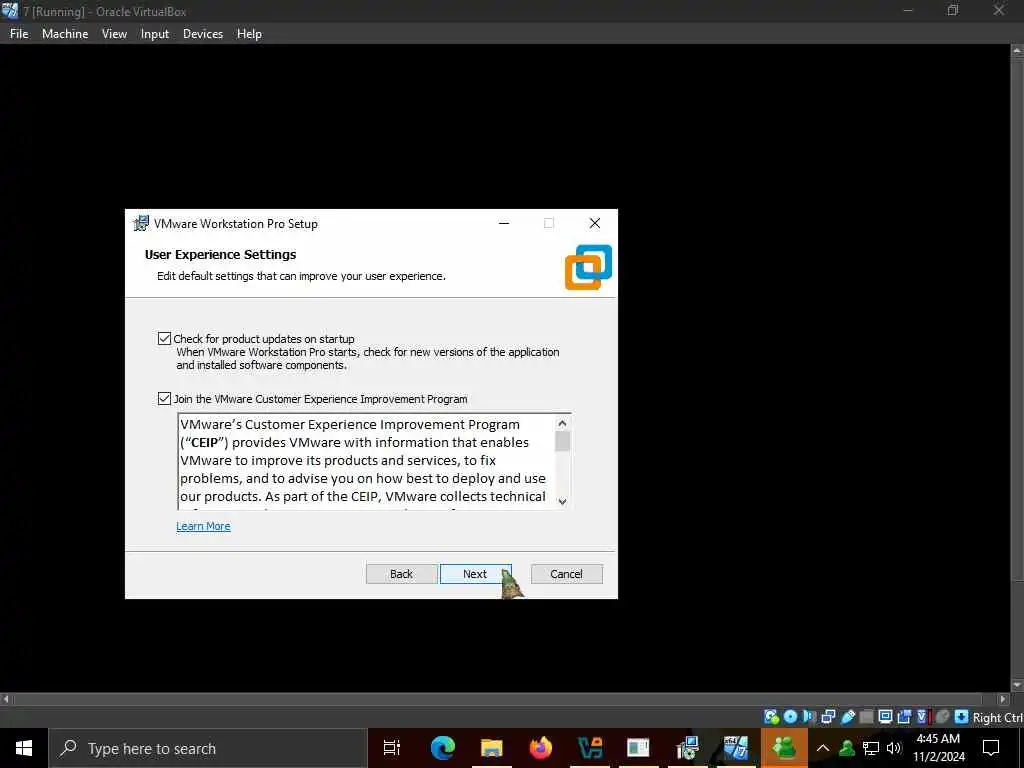Click the VirtualBox display status icon
This screenshot has height=768, width=1024.
click(x=886, y=717)
